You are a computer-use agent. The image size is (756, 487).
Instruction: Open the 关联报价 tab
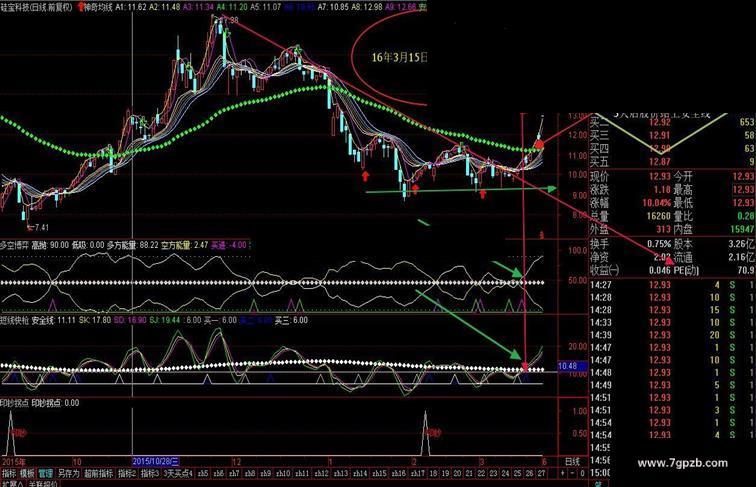coord(43,483)
